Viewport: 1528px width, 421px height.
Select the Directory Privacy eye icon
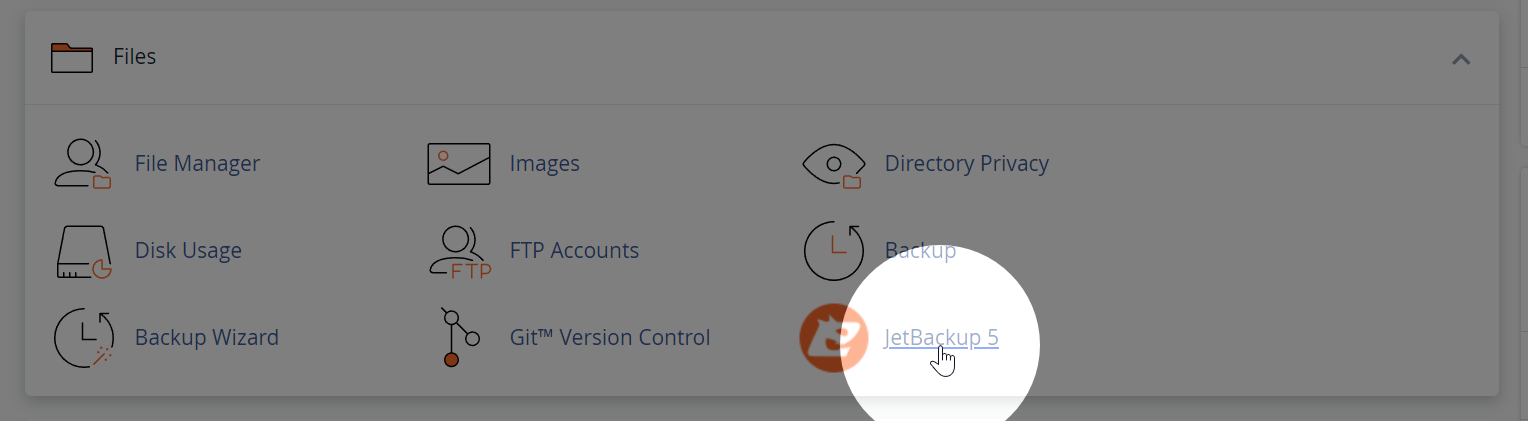tap(833, 164)
